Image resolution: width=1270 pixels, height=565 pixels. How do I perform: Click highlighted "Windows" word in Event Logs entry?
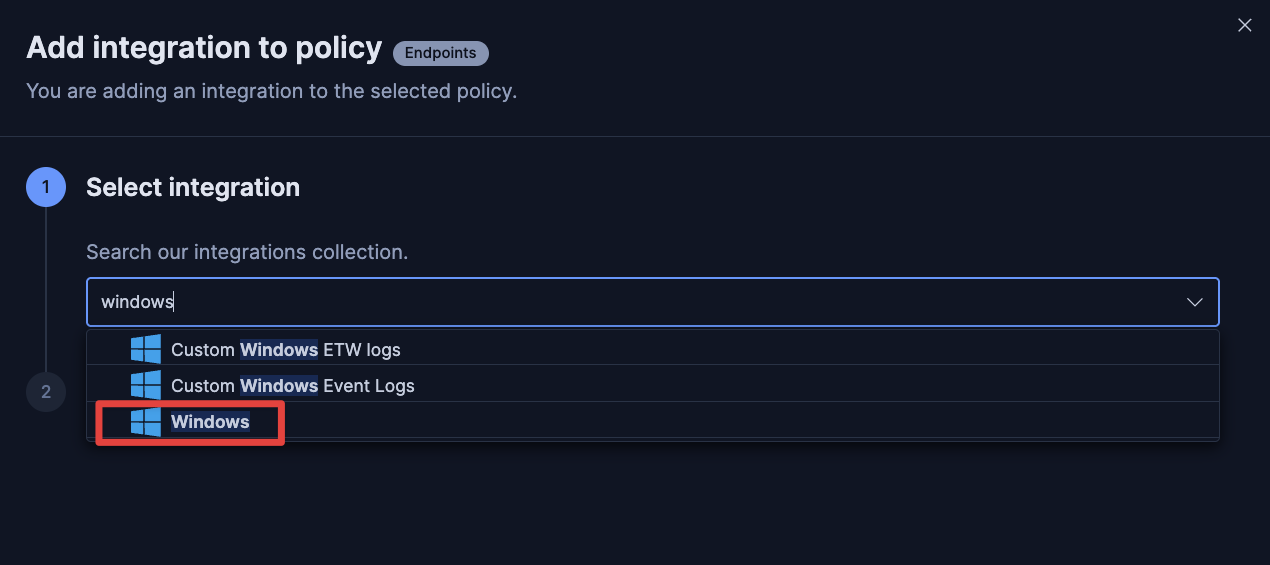279,385
